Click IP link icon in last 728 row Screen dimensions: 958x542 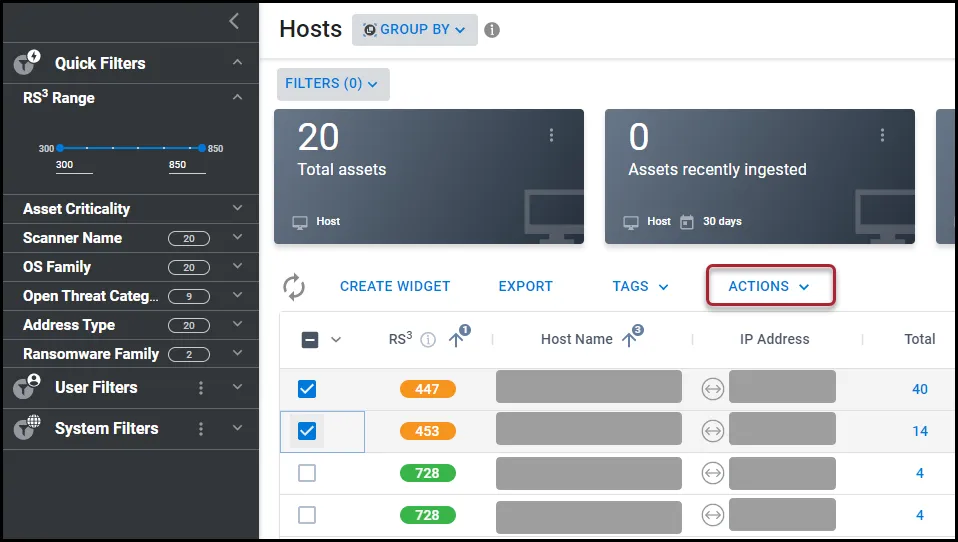point(712,515)
